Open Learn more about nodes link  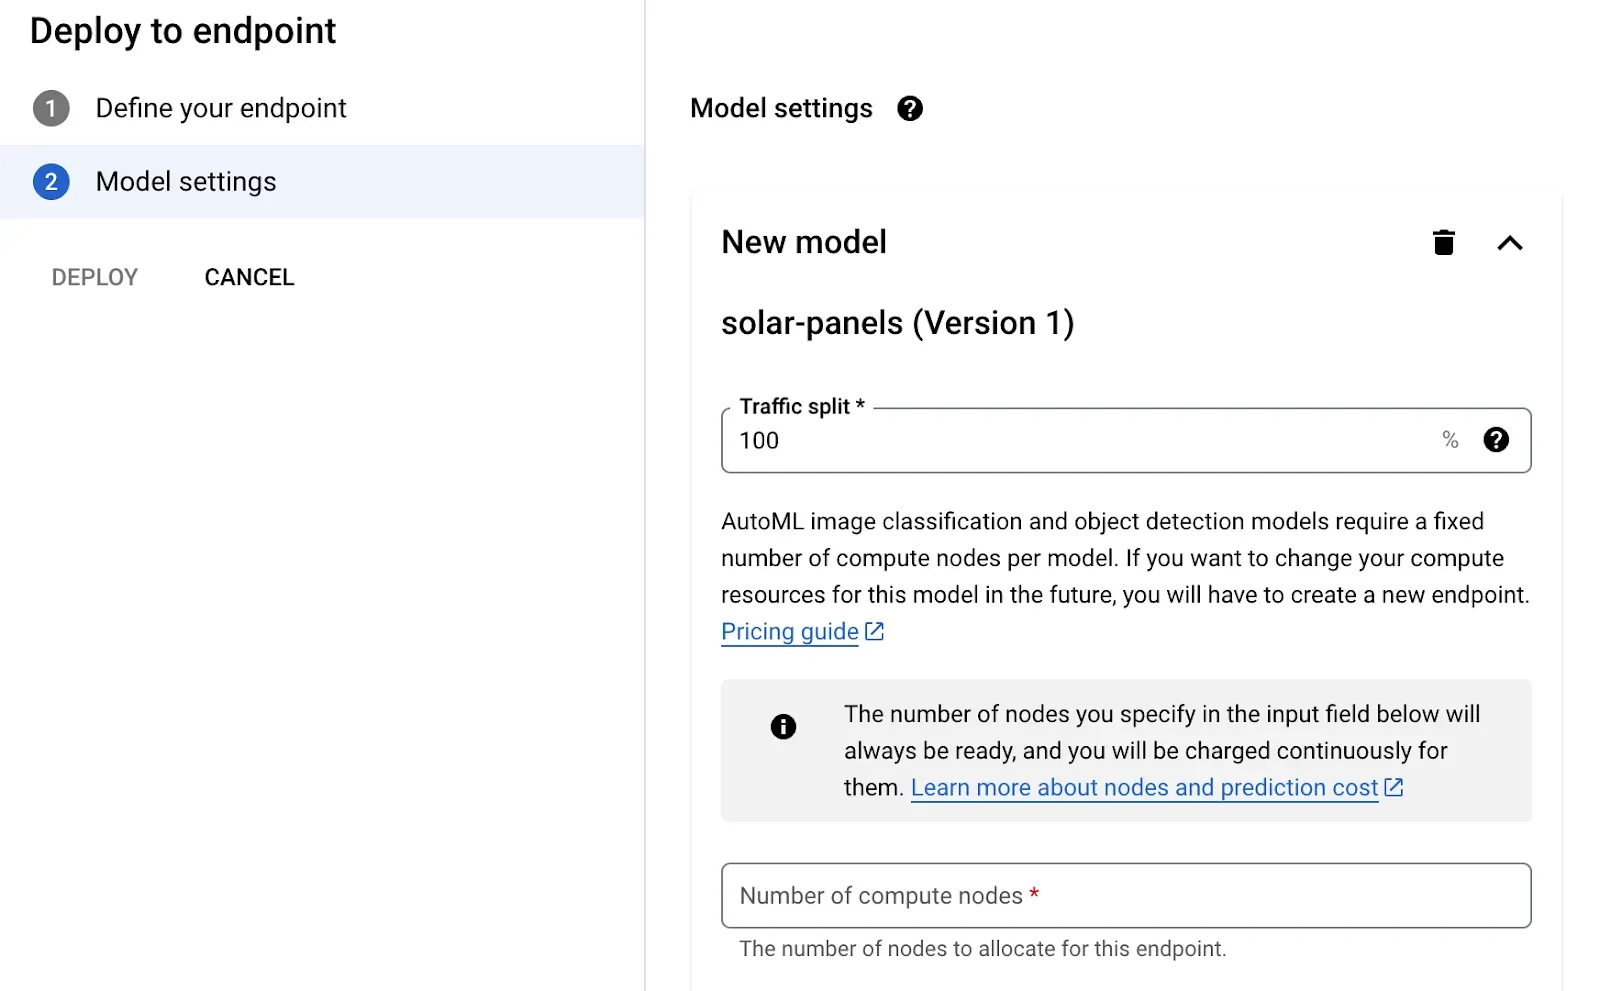pos(1143,788)
